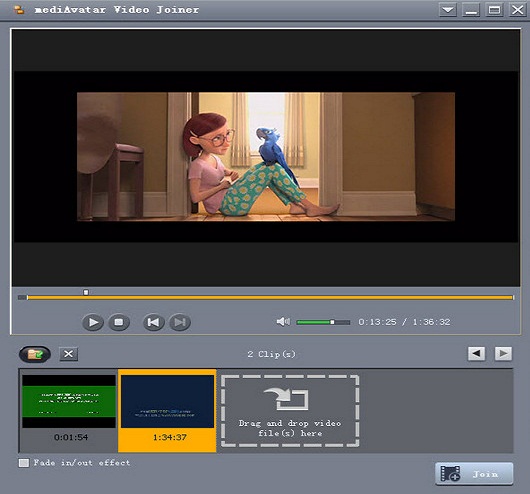Start playback with the Play button
Image resolution: width=530 pixels, height=494 pixels.
tap(93, 322)
